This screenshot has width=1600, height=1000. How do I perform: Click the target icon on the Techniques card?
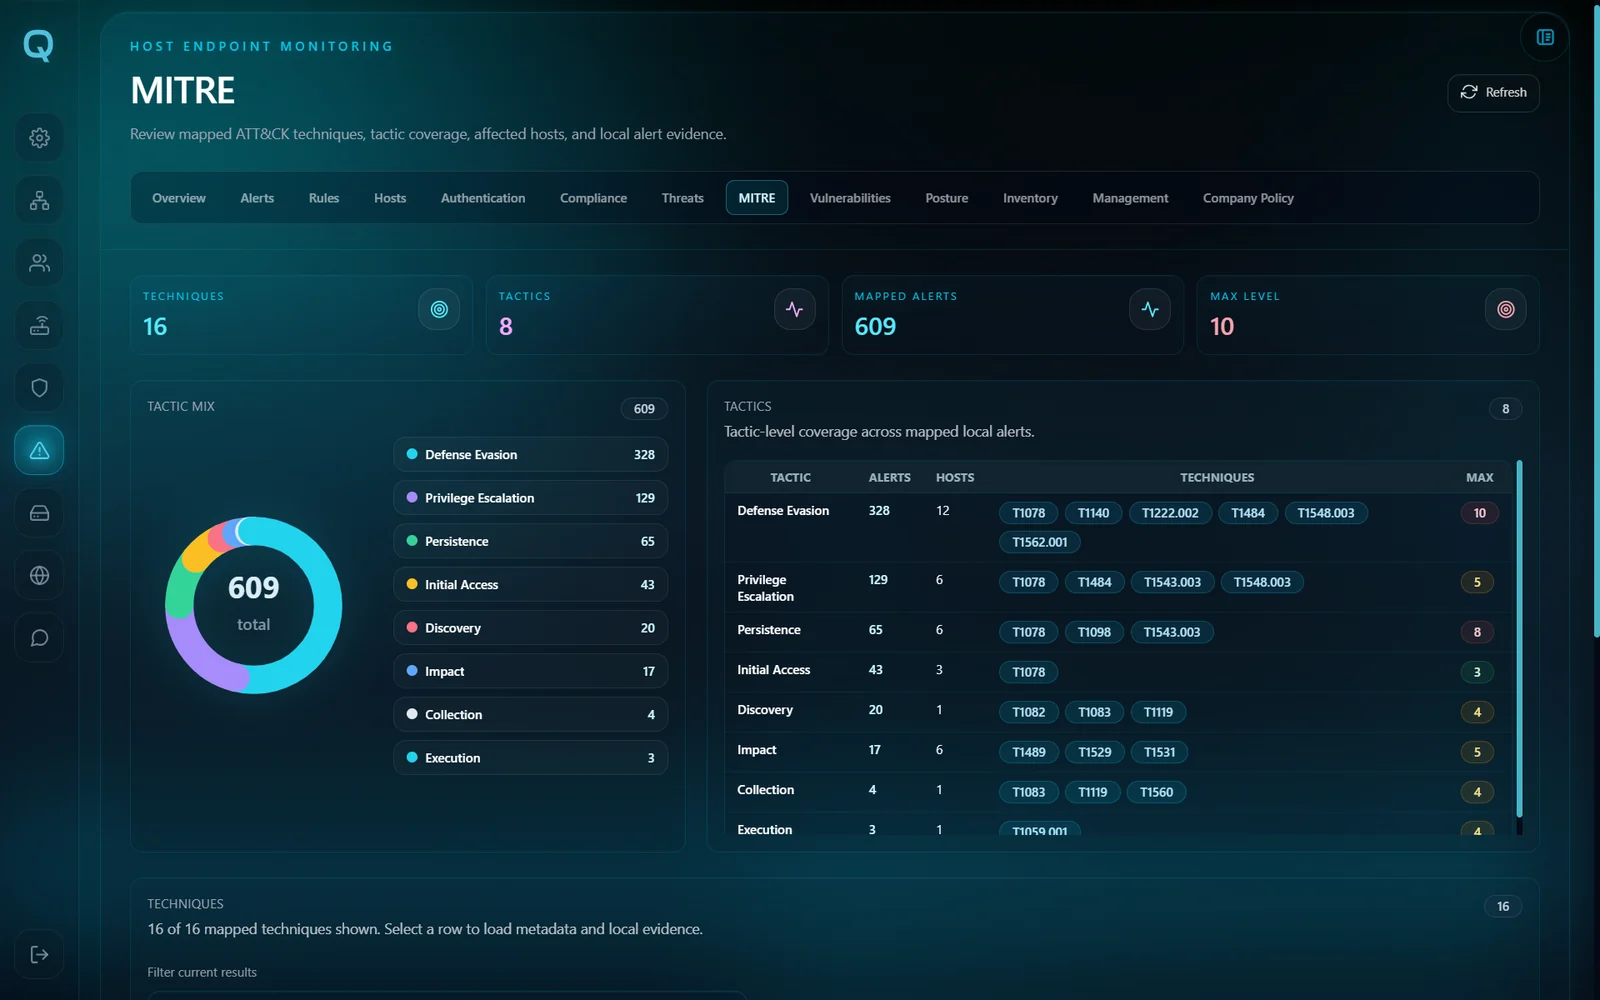click(x=439, y=310)
